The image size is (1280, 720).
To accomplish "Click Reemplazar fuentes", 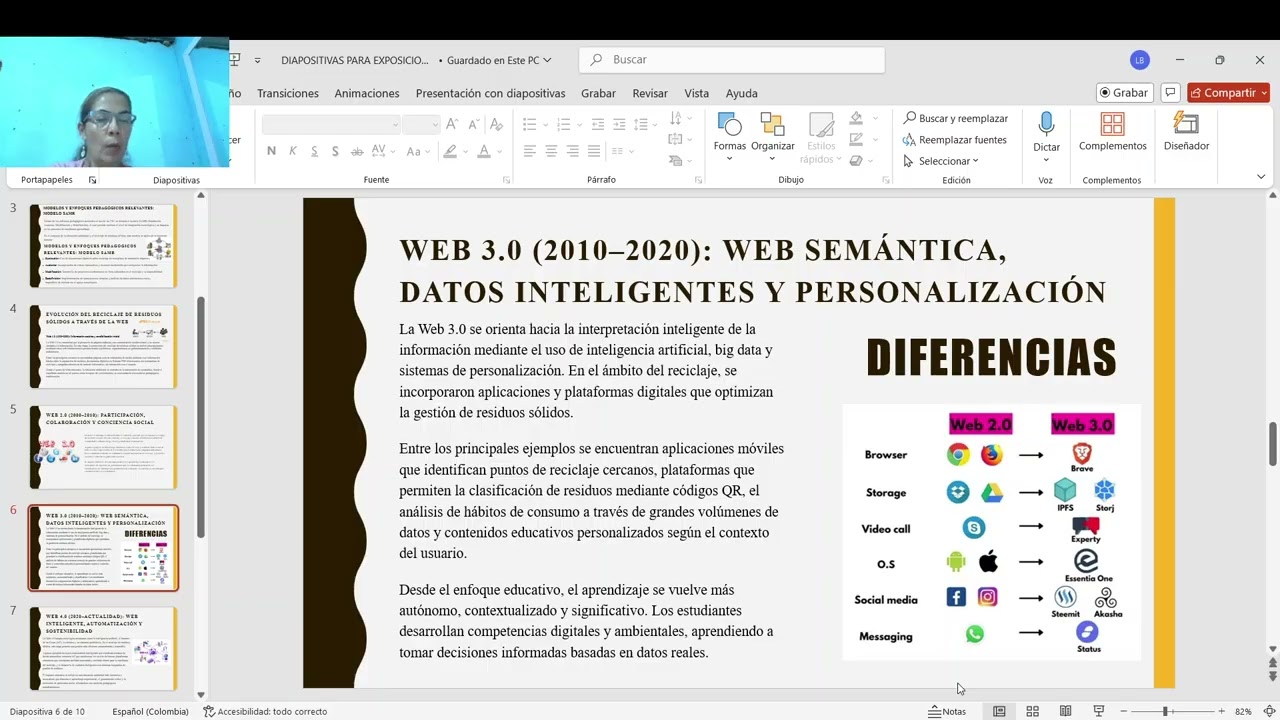I will point(955,140).
